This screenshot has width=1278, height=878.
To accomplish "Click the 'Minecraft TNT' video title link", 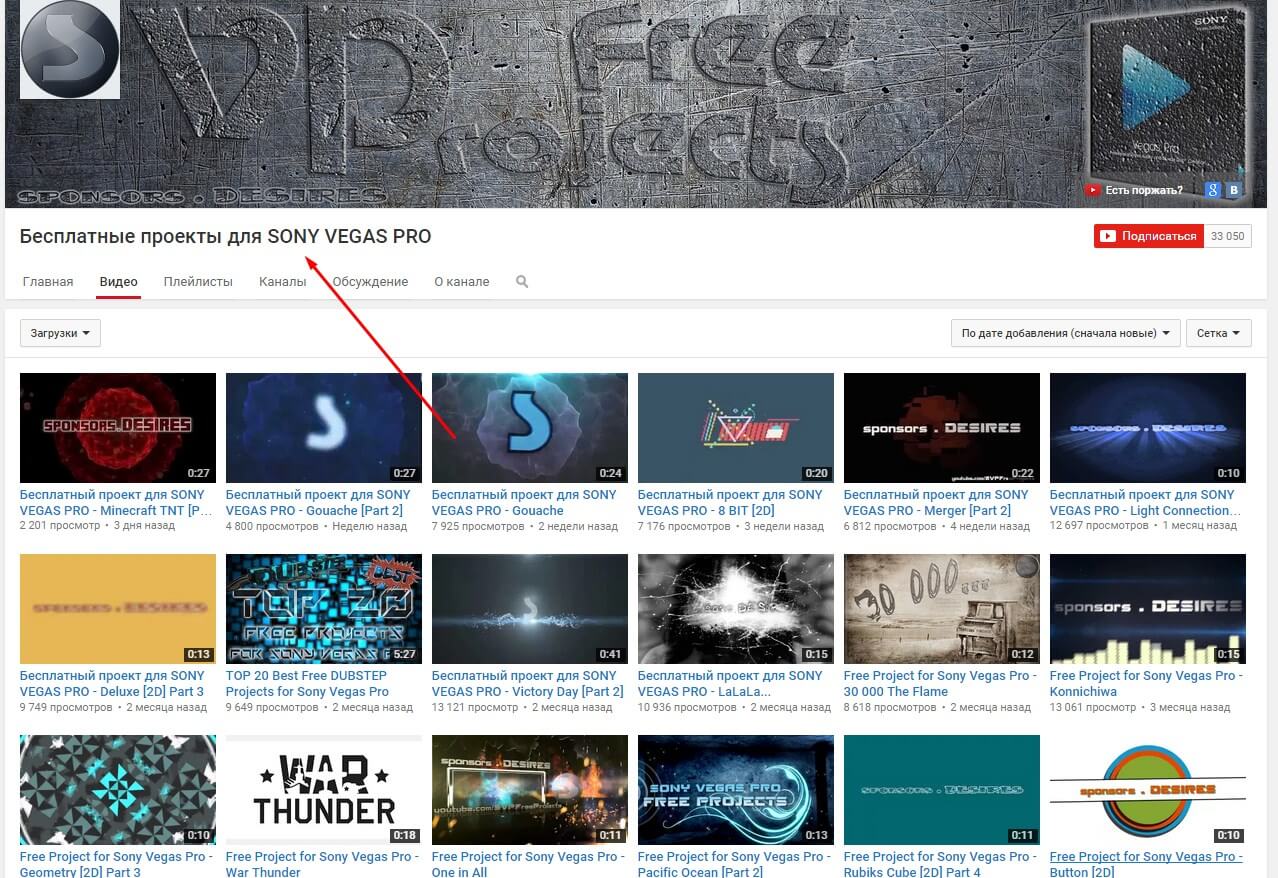I will [116, 502].
